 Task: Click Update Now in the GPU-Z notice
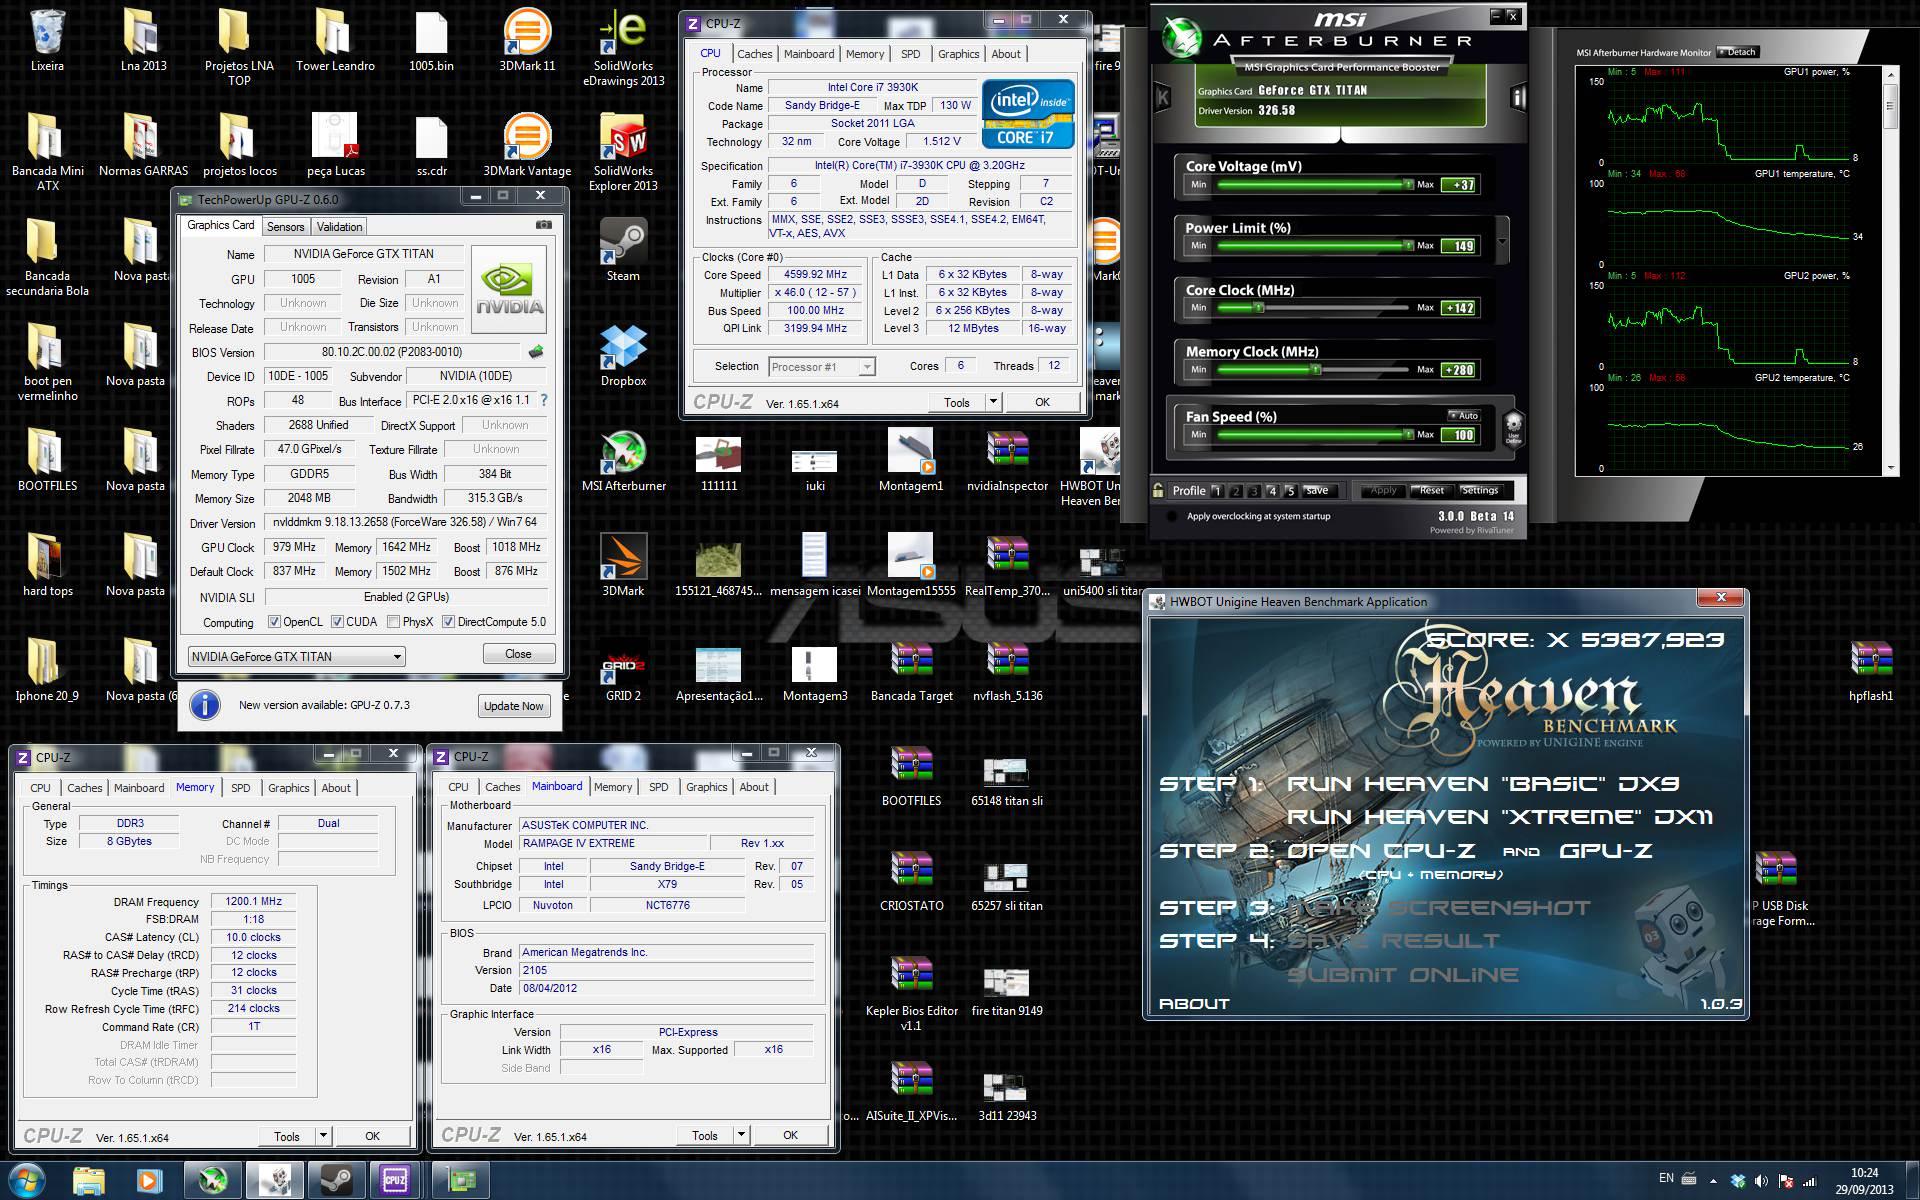point(513,706)
